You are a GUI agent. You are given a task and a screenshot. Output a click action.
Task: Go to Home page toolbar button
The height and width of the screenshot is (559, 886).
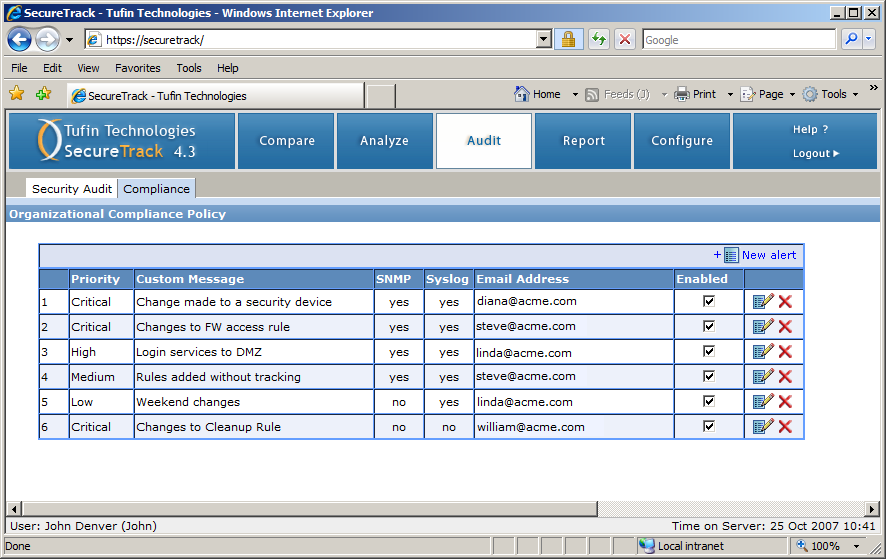pyautogui.click(x=538, y=94)
